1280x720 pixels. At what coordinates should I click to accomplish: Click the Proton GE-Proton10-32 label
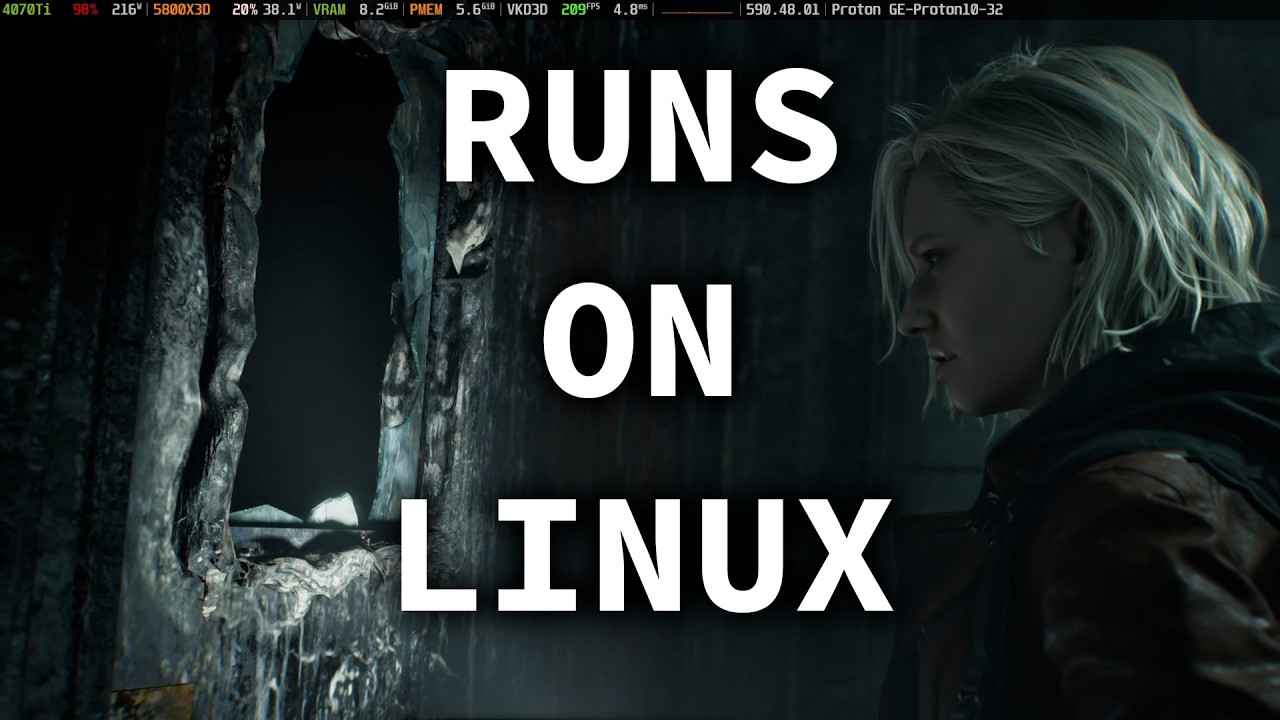click(917, 10)
